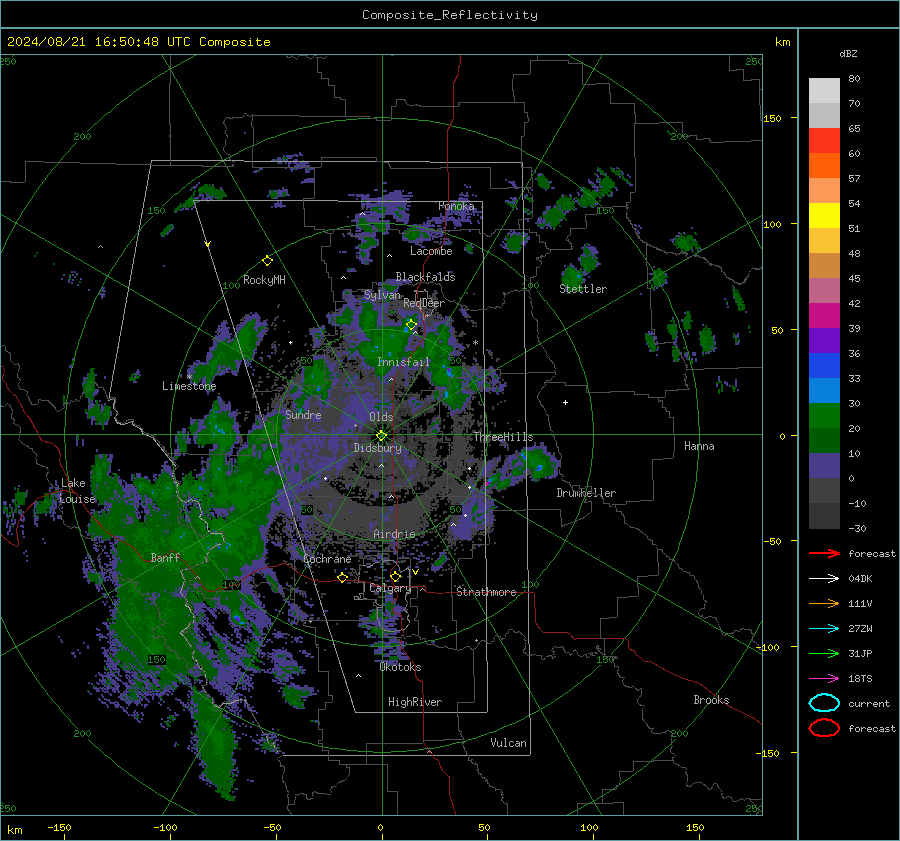Click the yellow diamond marker below RedDeer
The width and height of the screenshot is (900, 841).
411,325
